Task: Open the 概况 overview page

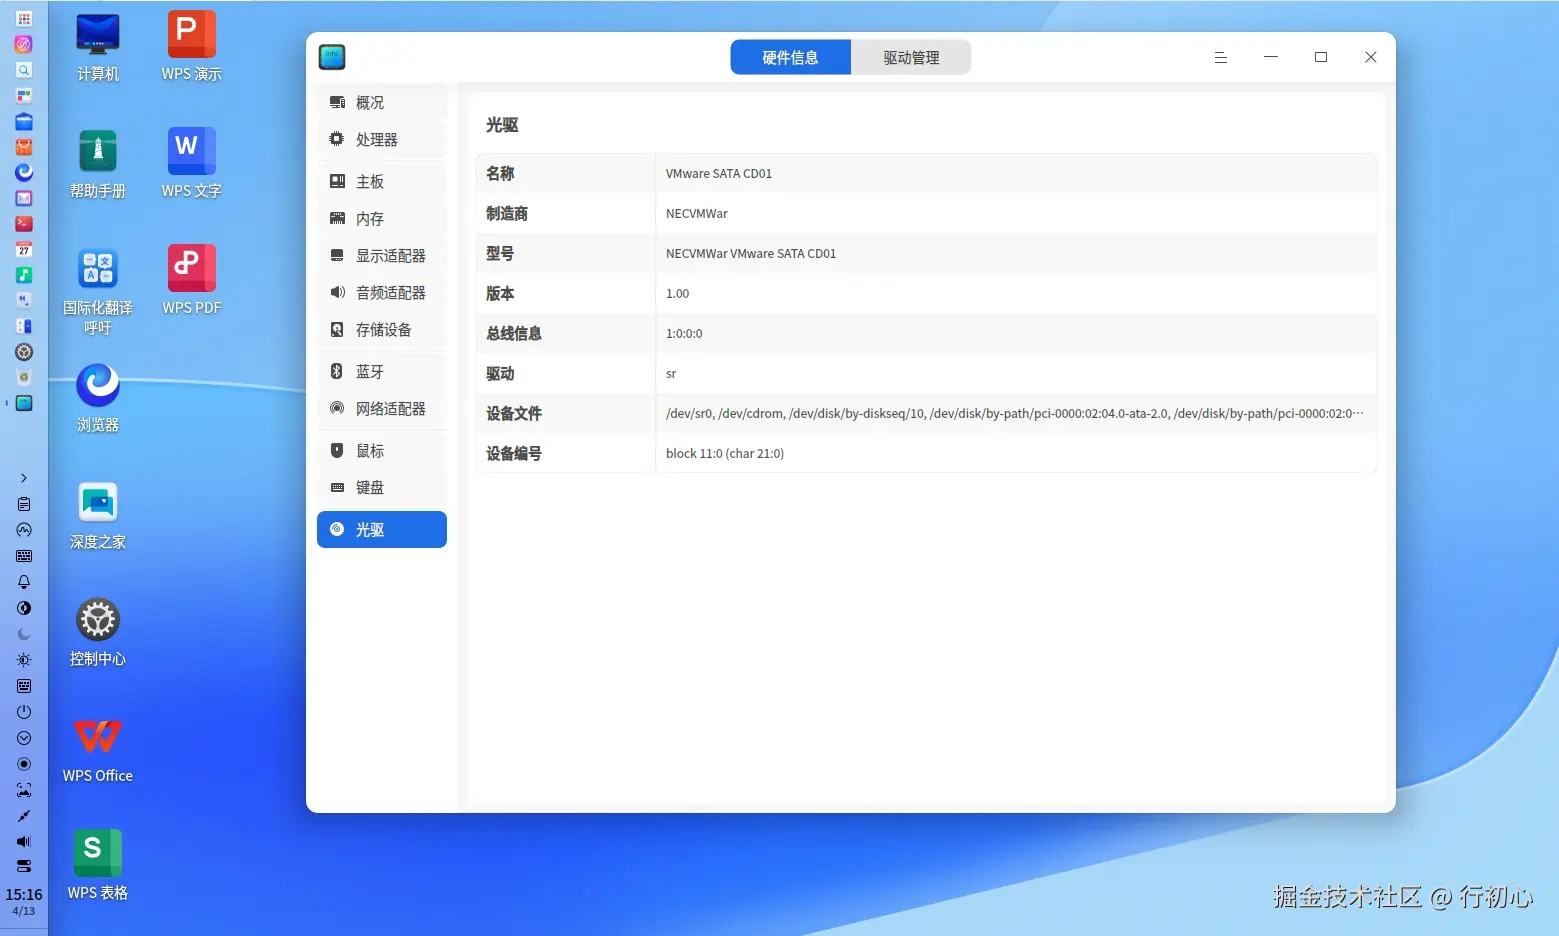Action: (381, 103)
